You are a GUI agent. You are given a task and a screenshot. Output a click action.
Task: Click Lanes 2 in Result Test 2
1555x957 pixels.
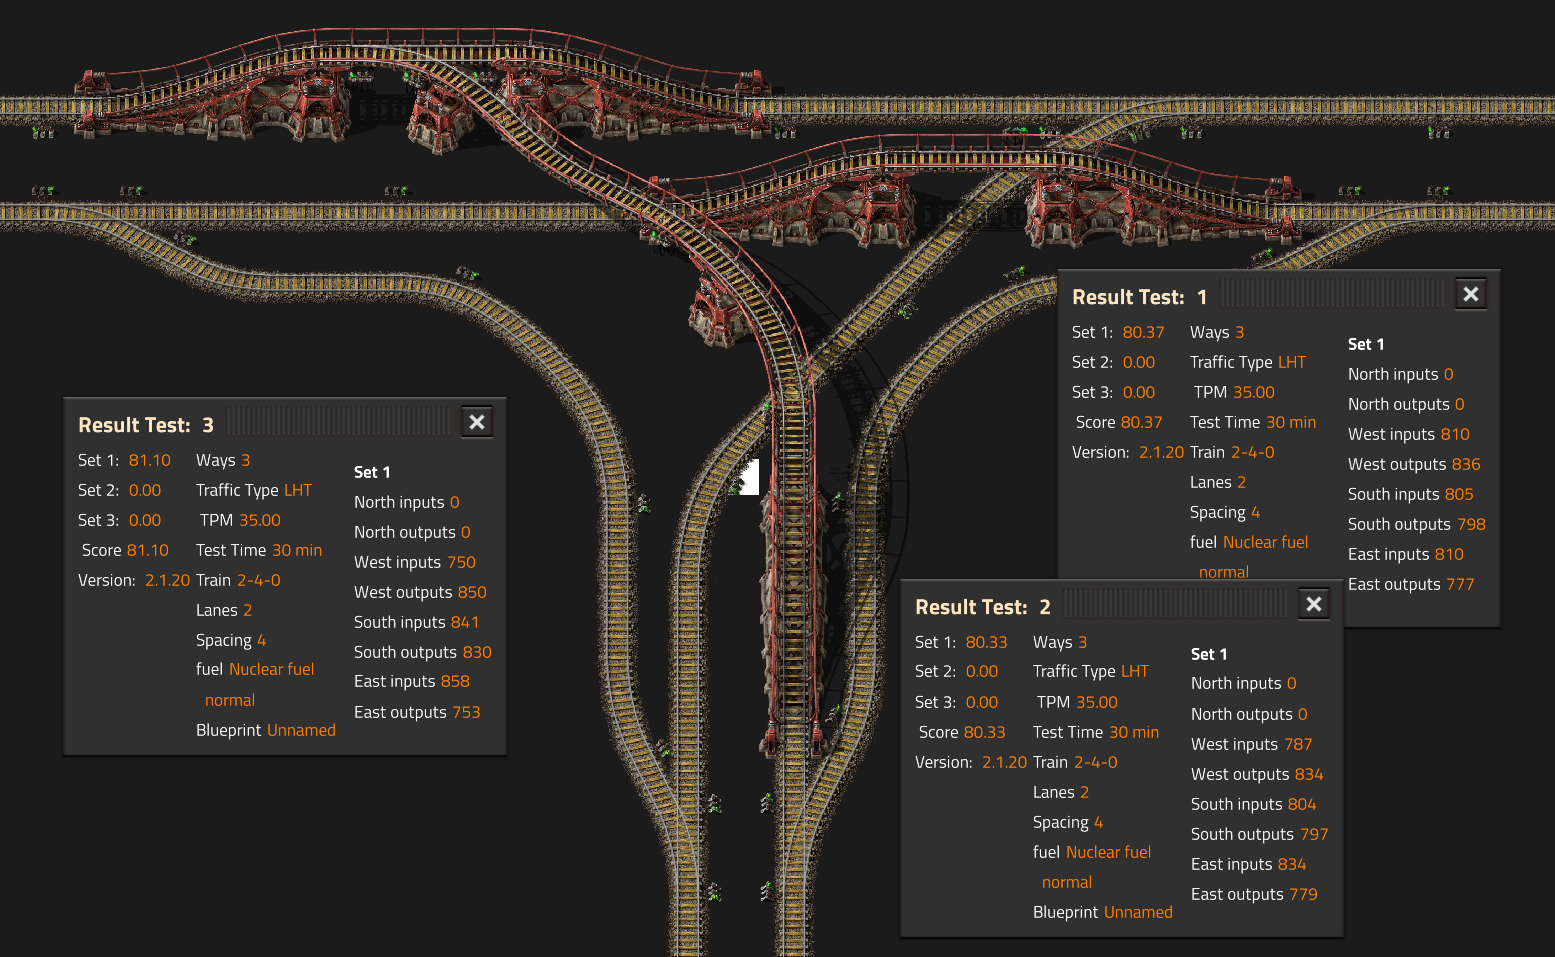pos(1061,792)
